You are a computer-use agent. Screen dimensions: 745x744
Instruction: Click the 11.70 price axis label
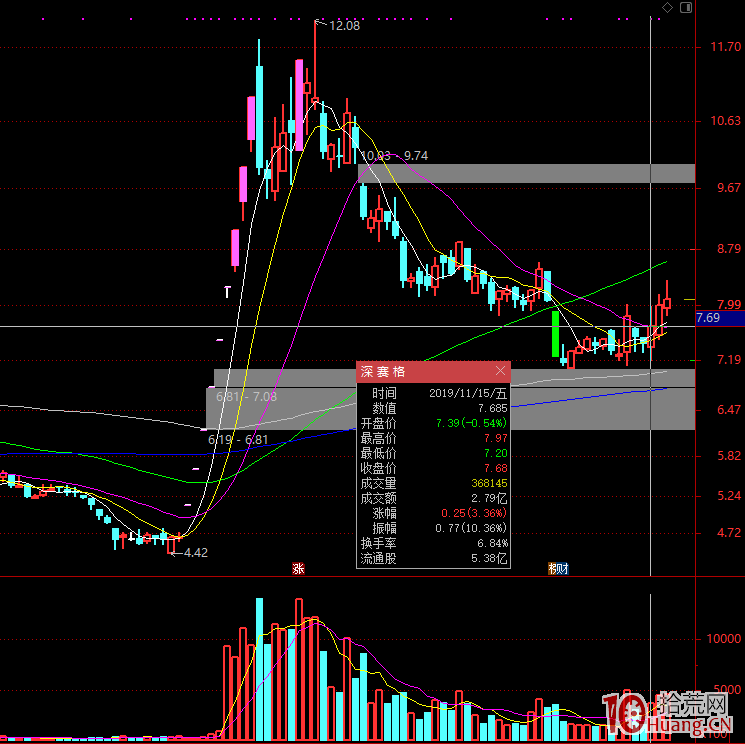[x=726, y=47]
